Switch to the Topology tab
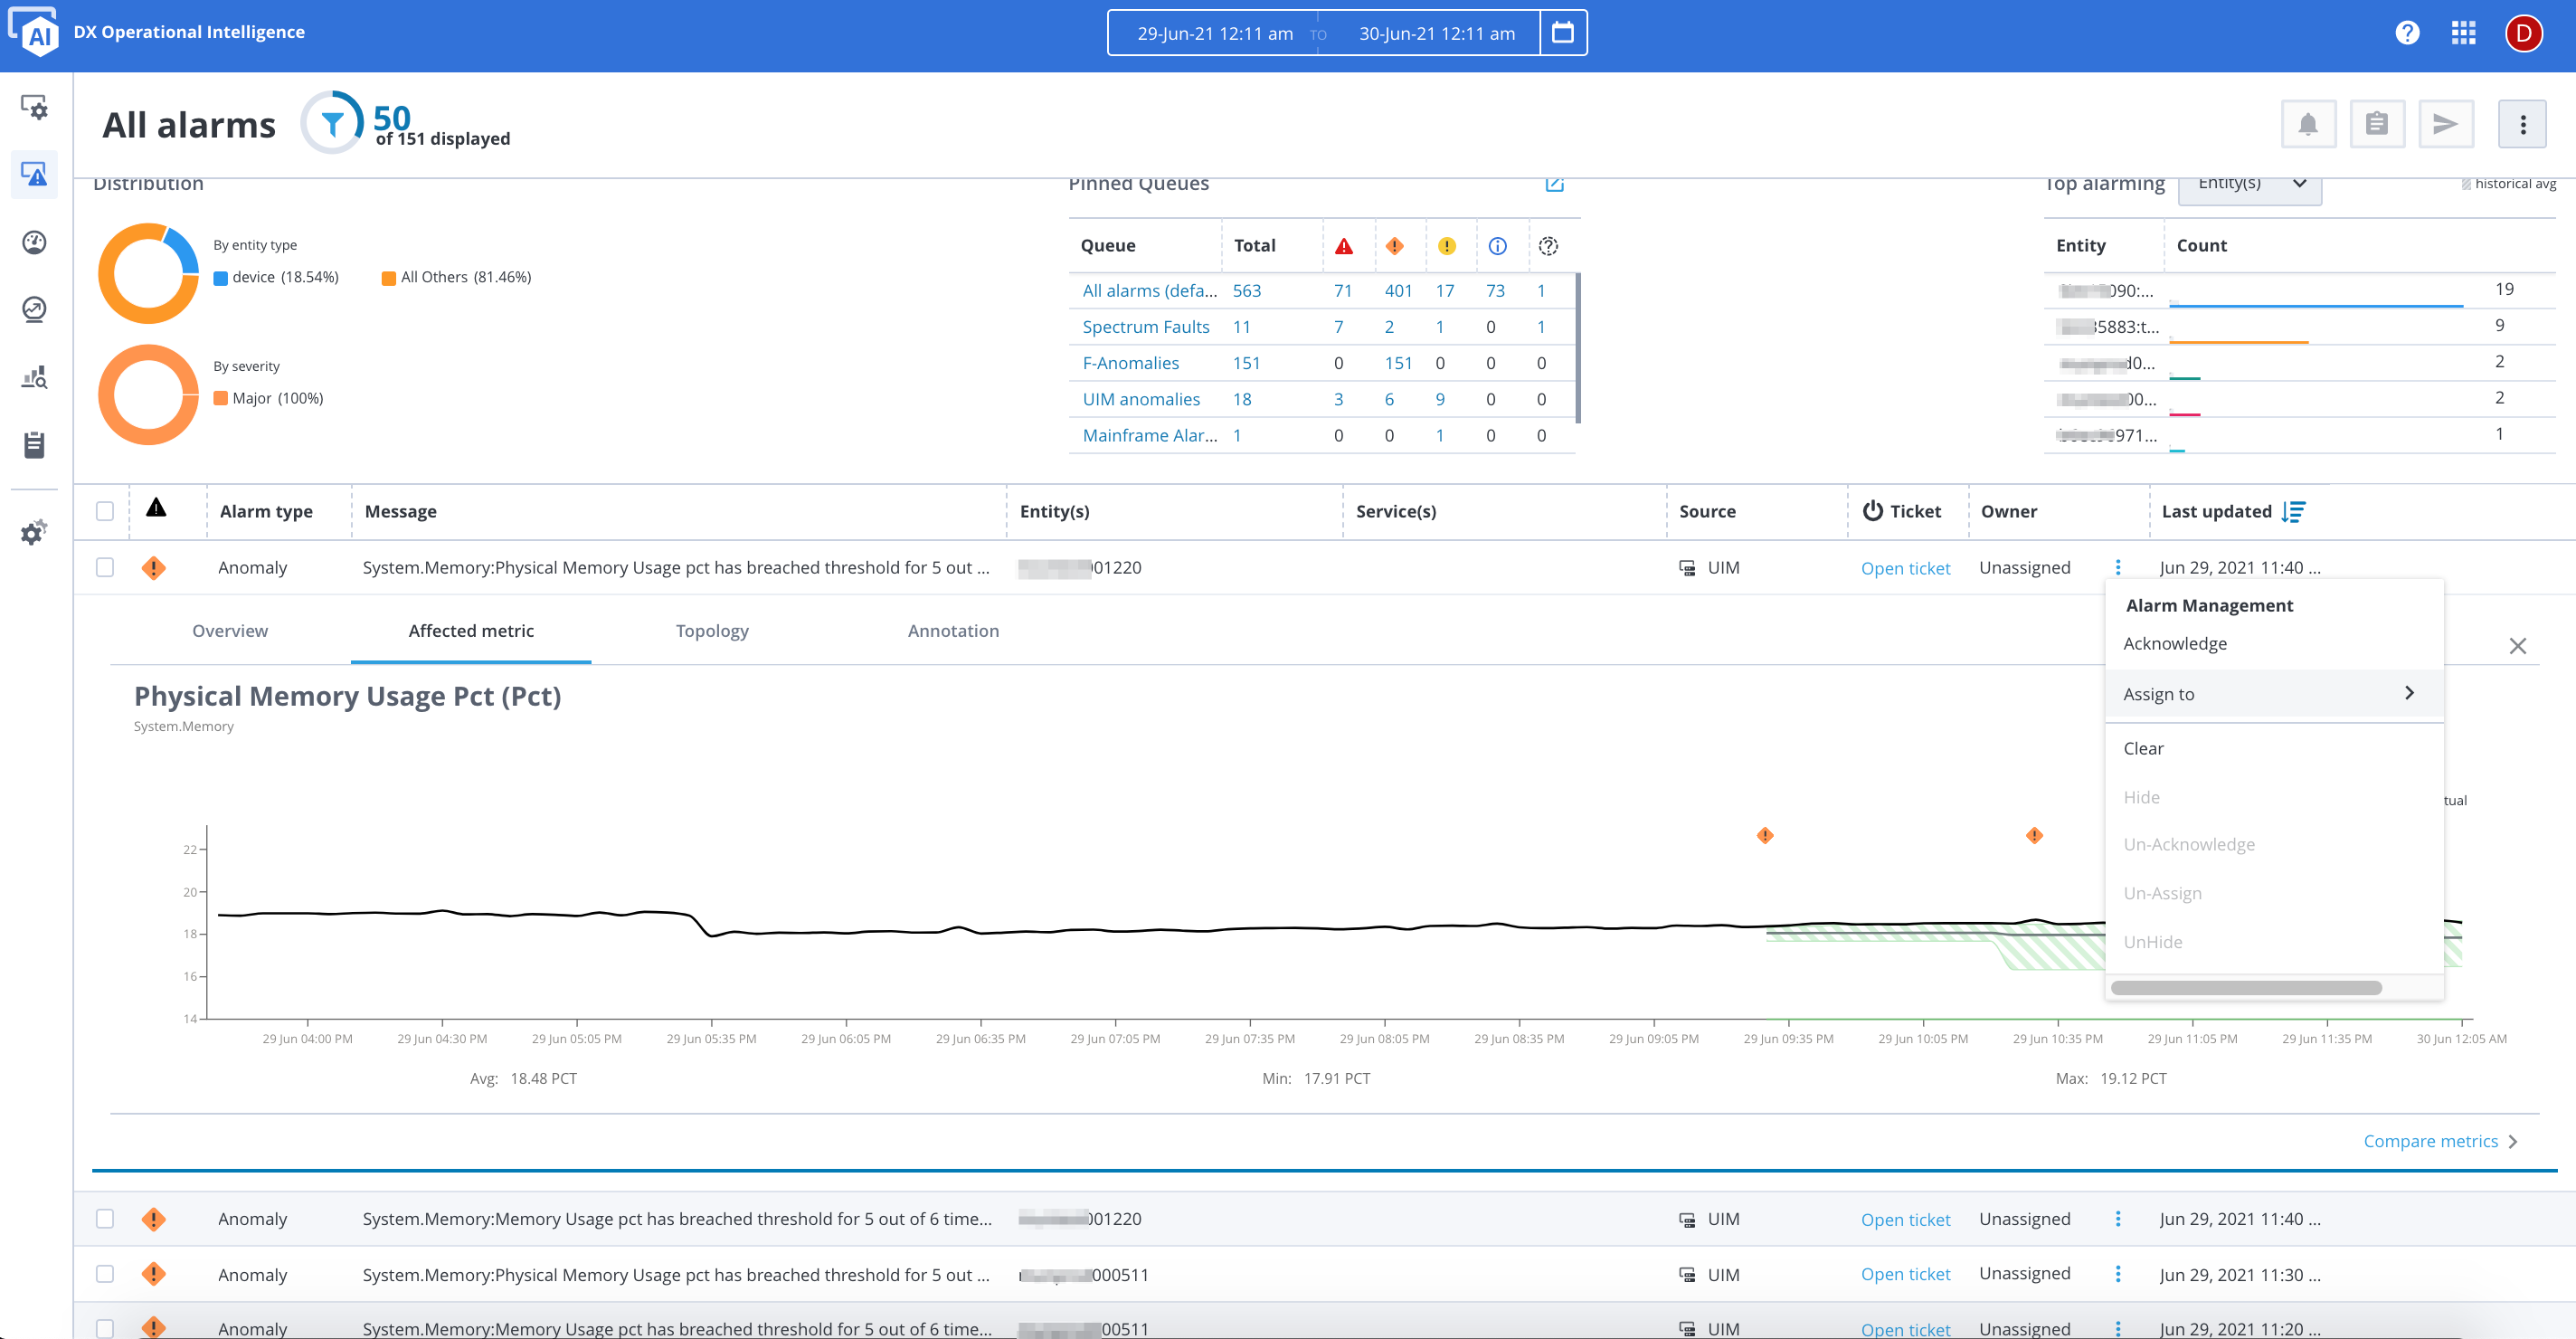2576x1339 pixels. click(x=711, y=631)
